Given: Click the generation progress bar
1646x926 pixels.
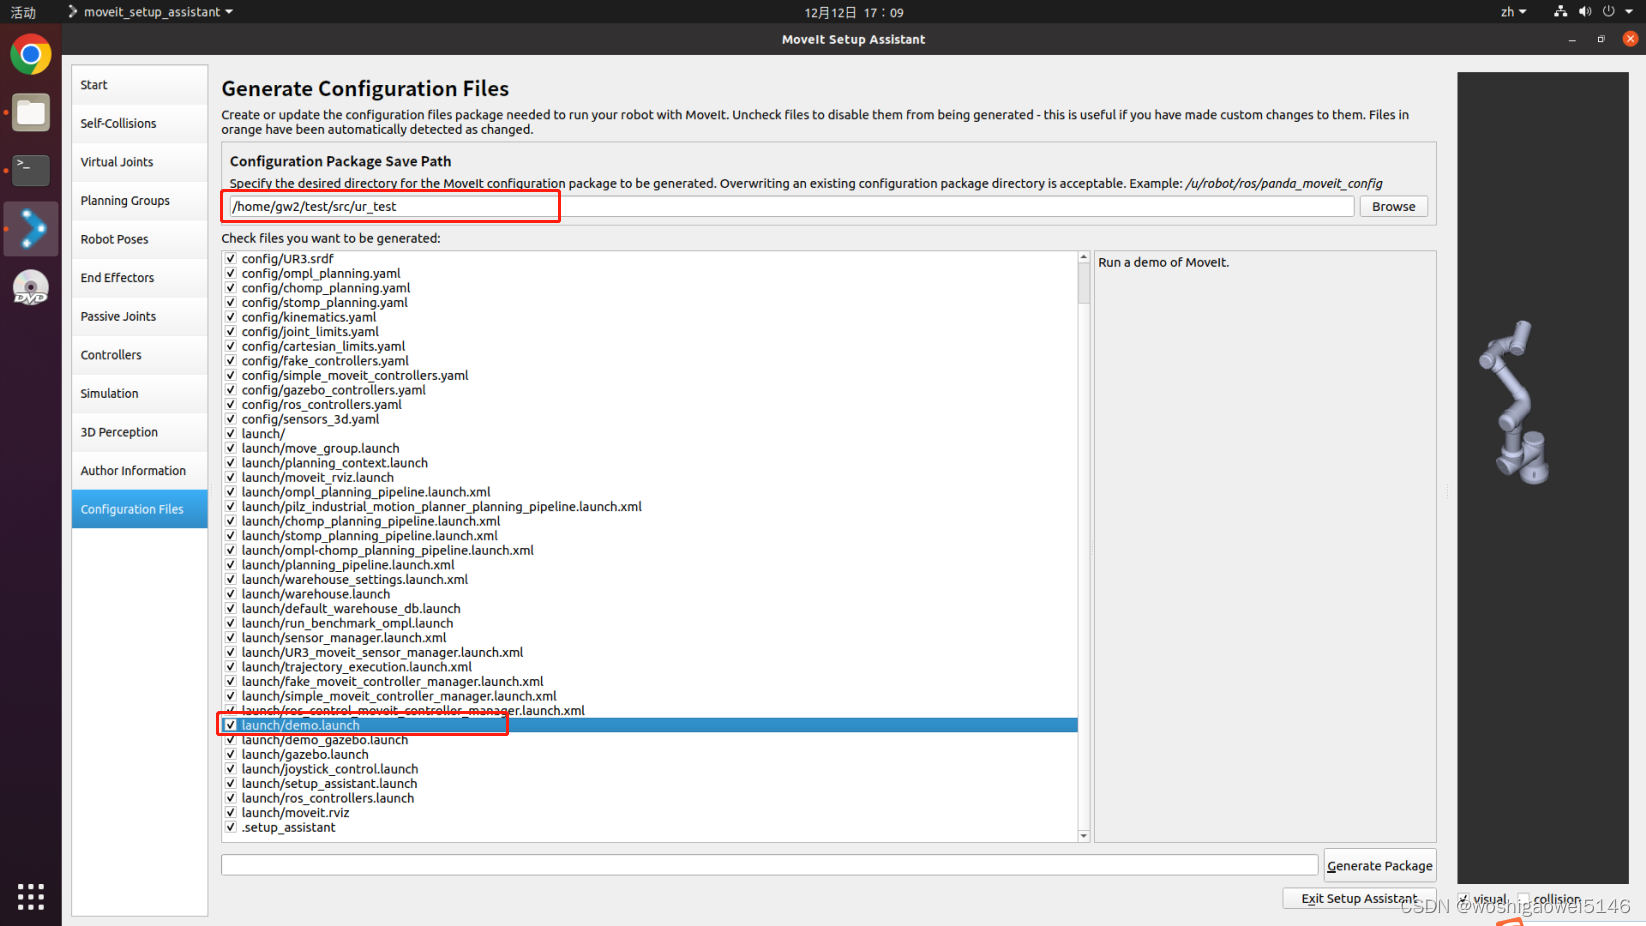Looking at the screenshot, I should tap(769, 865).
